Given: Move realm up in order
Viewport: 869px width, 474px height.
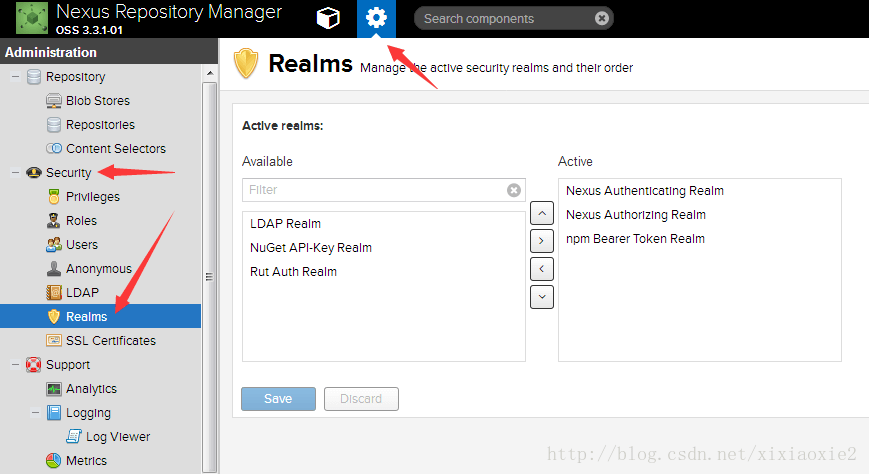Looking at the screenshot, I should (541, 213).
